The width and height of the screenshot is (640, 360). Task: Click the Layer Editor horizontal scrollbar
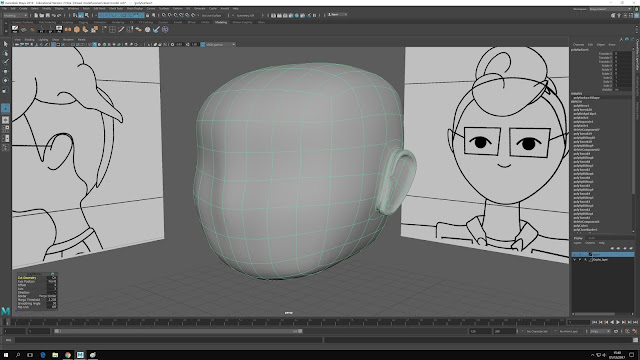point(594,314)
